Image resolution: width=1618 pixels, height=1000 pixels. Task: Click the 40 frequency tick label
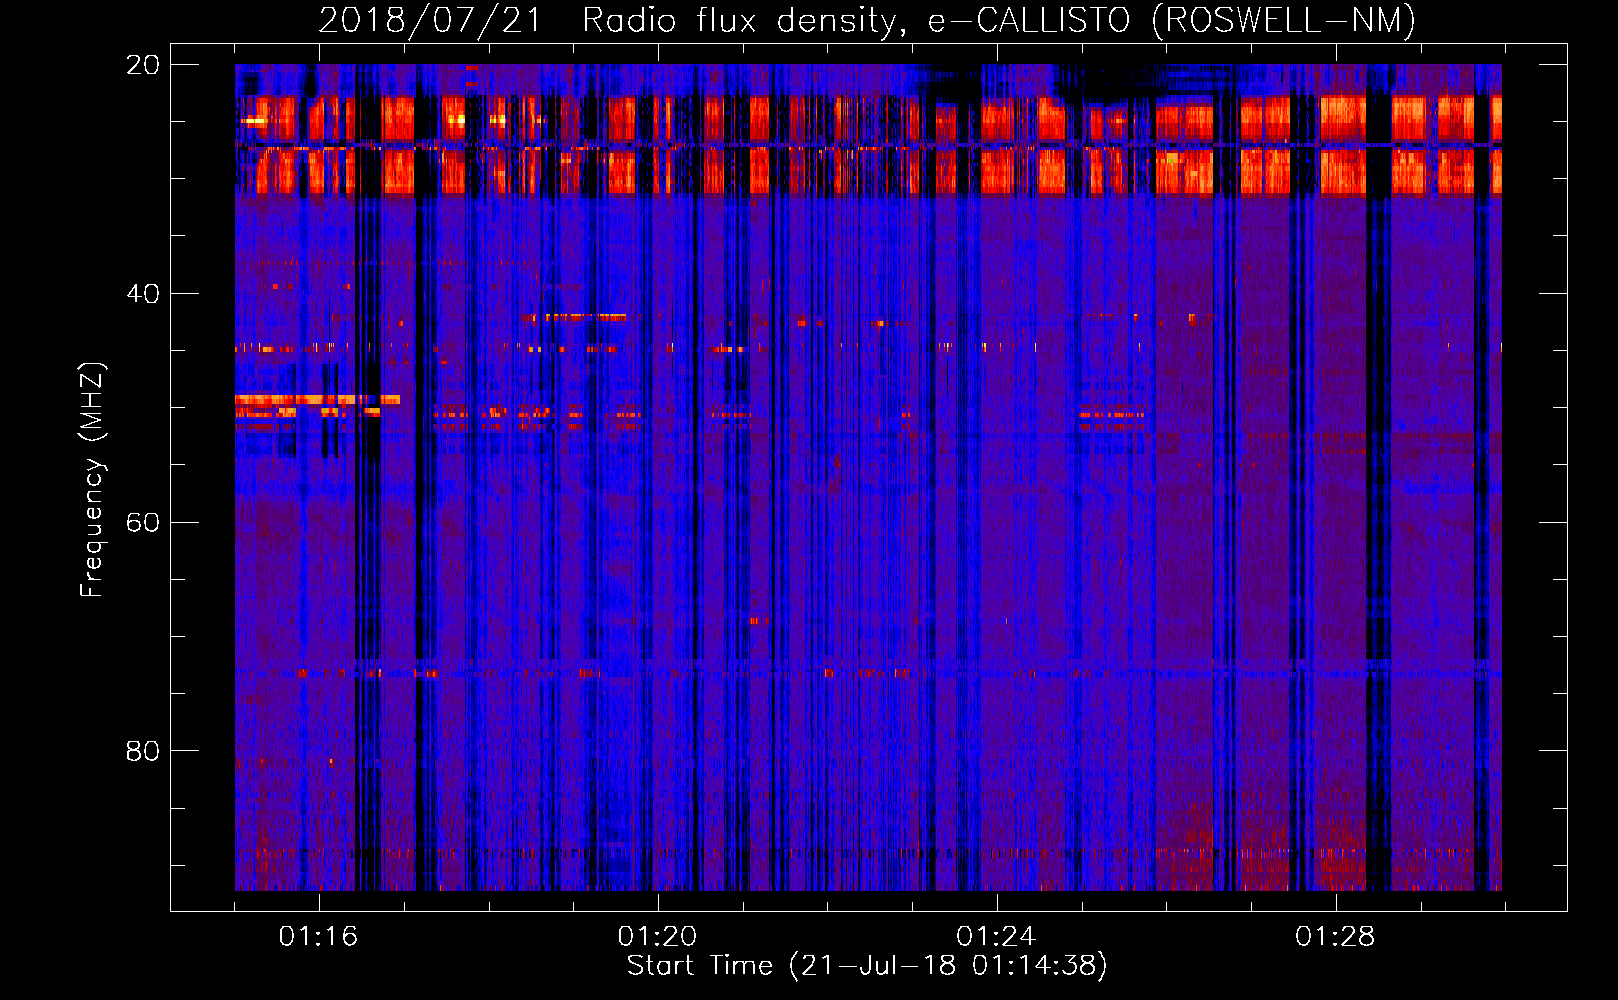(x=143, y=294)
